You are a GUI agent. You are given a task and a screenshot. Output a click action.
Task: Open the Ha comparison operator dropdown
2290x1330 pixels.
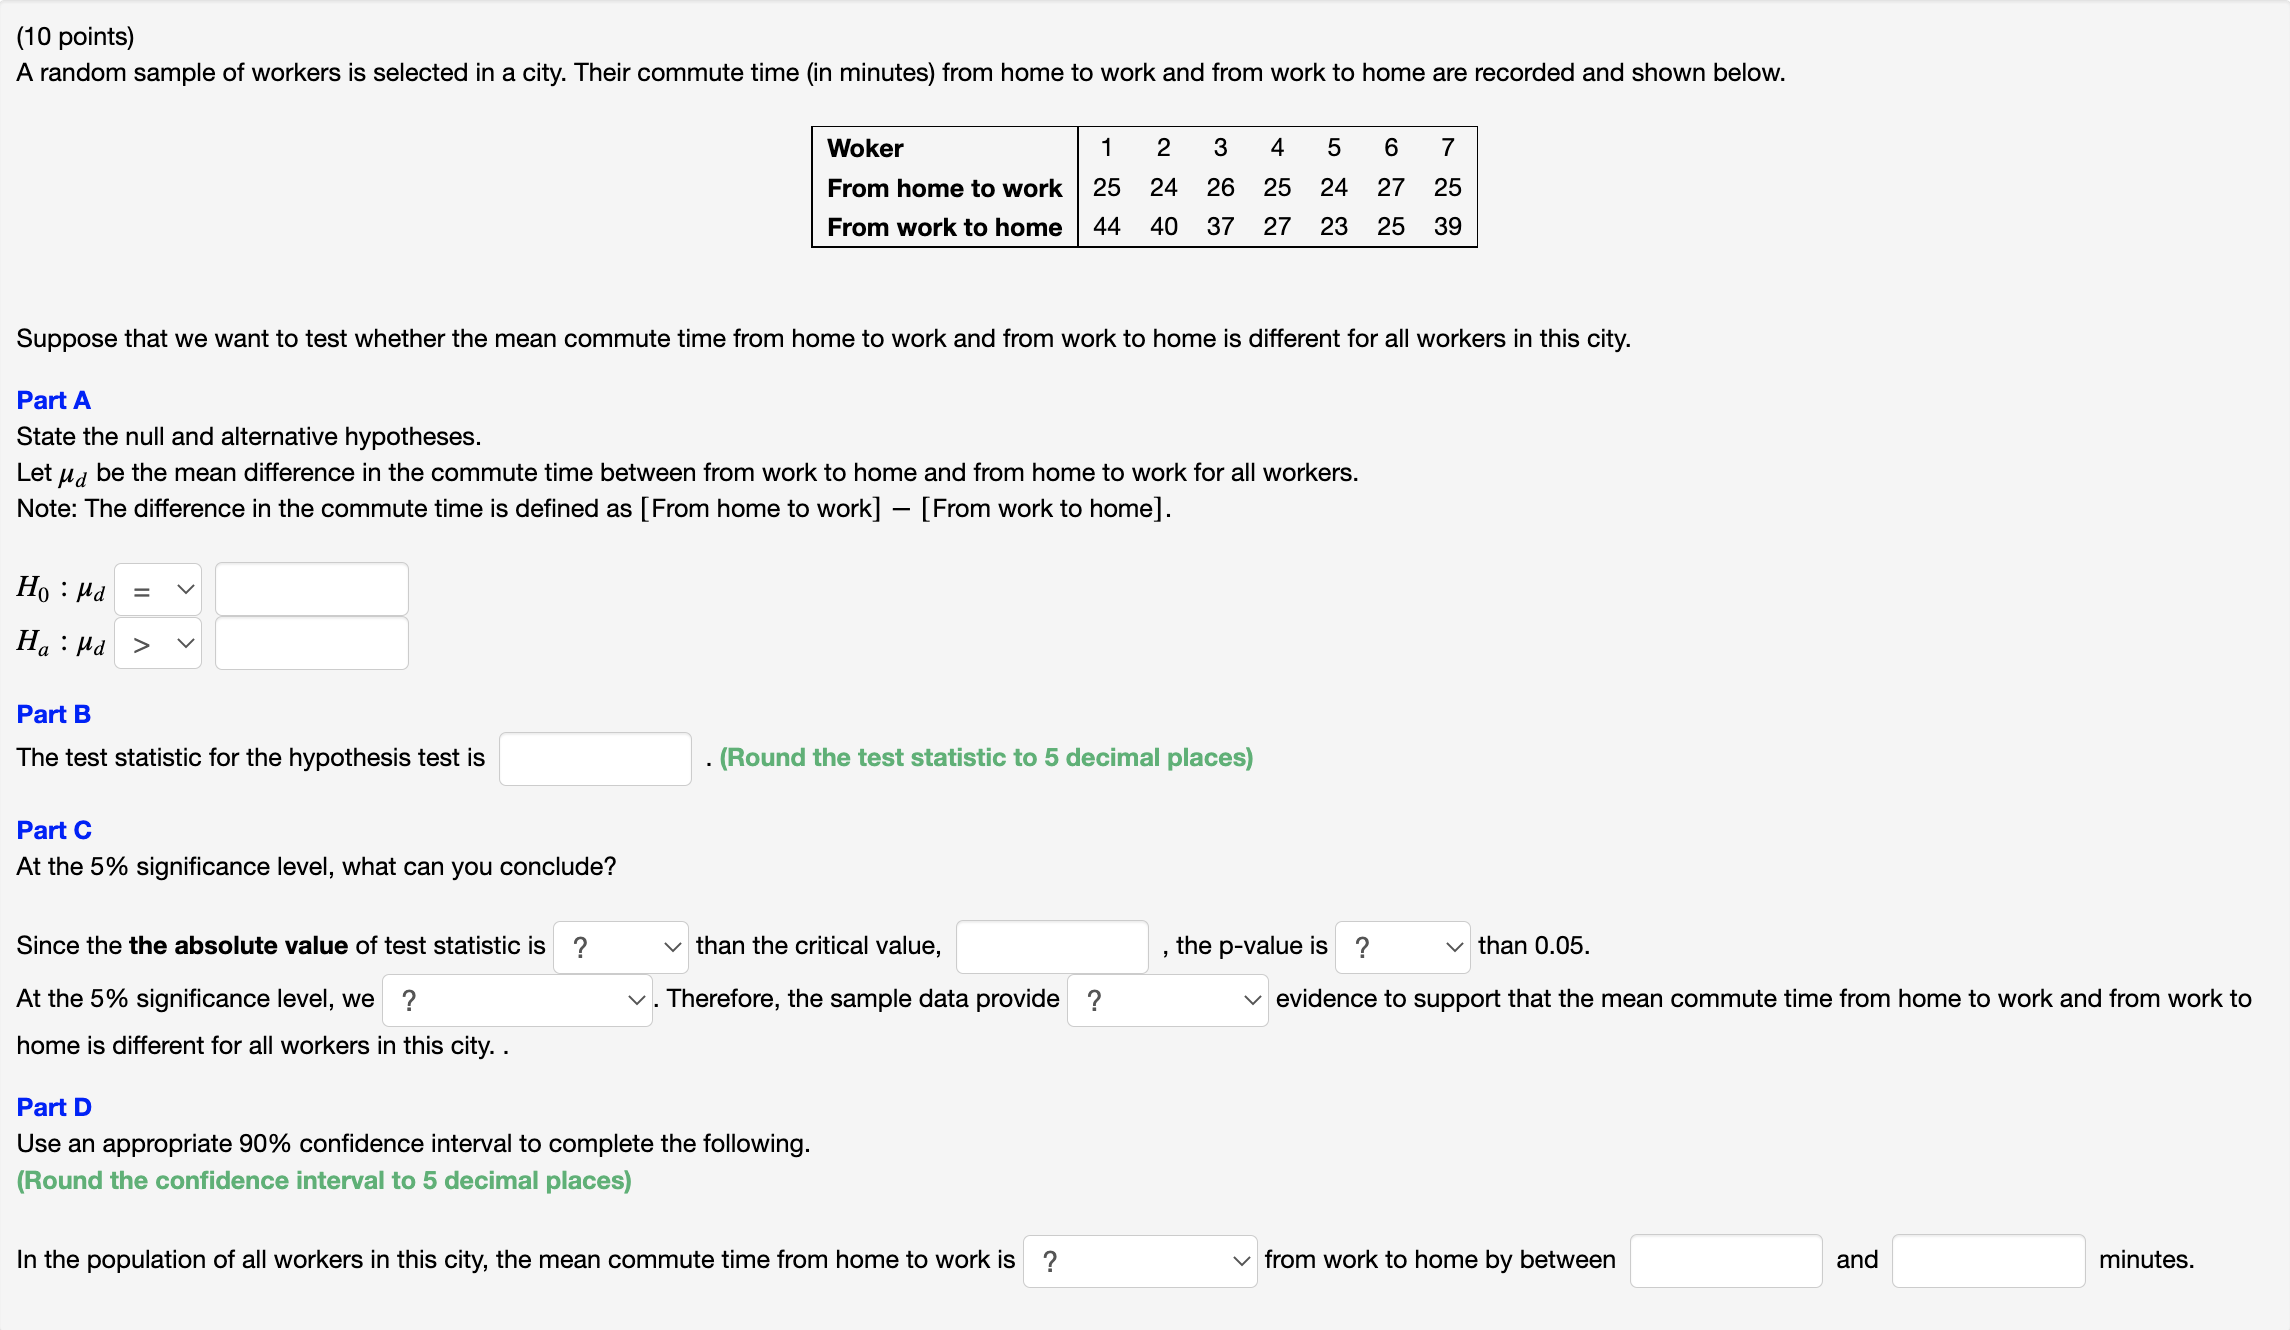pyautogui.click(x=157, y=642)
